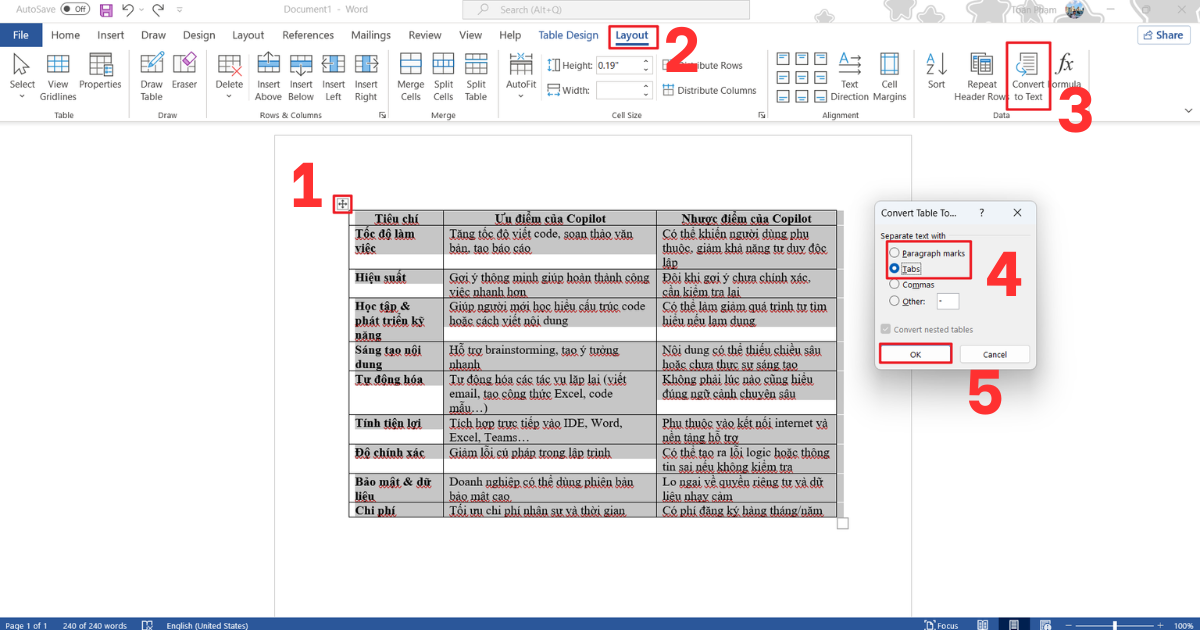Image resolution: width=1200 pixels, height=630 pixels.
Task: Click Convert to Text
Action: [1027, 75]
